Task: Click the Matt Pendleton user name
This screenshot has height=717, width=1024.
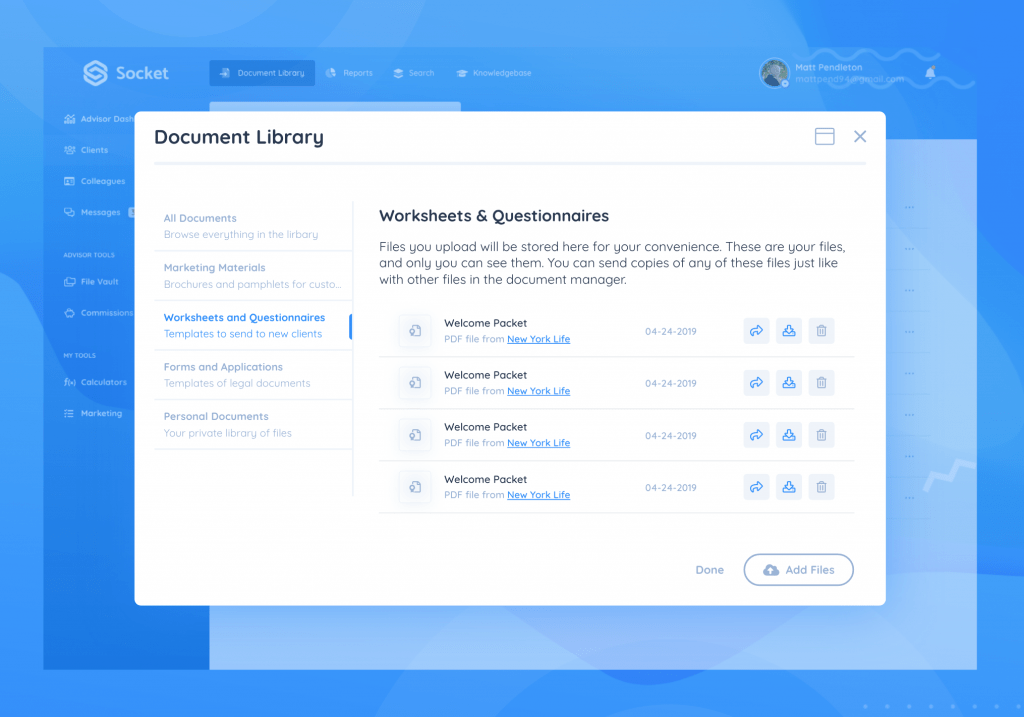Action: [829, 67]
